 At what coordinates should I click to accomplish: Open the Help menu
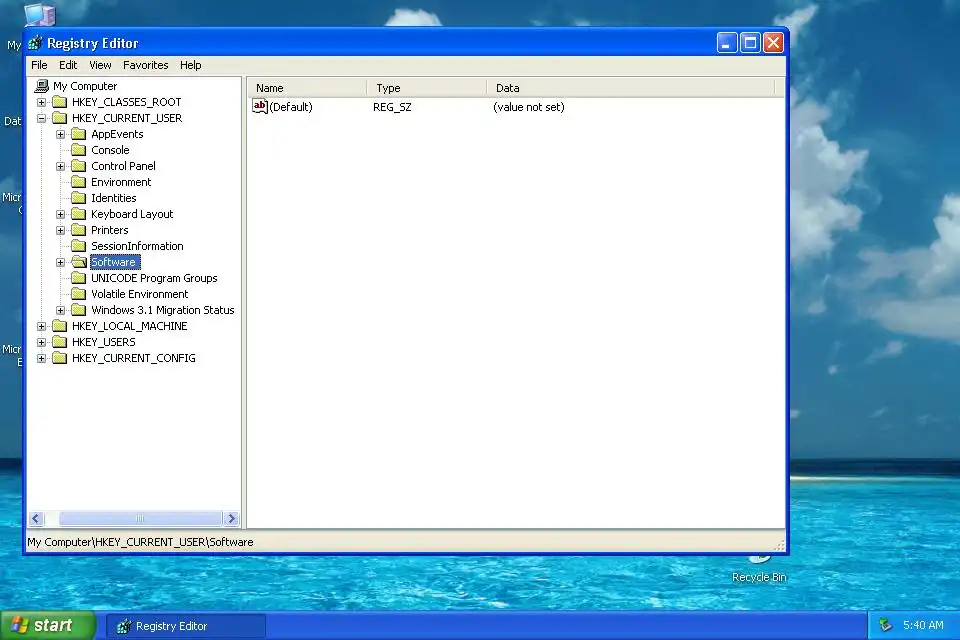click(190, 65)
